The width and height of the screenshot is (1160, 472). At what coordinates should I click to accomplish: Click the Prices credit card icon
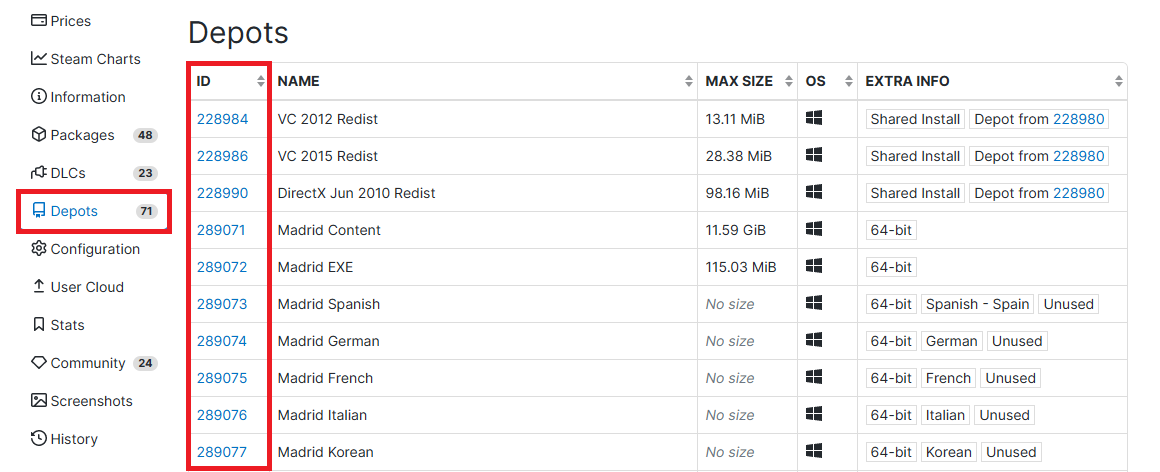click(39, 20)
